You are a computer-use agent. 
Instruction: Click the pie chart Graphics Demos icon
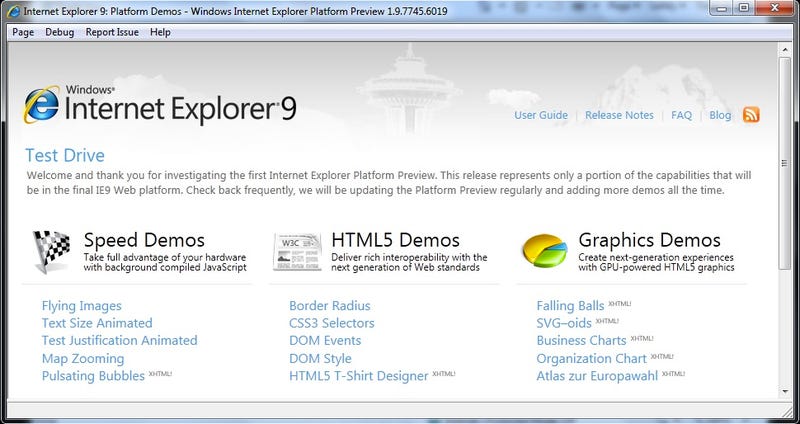click(x=545, y=251)
